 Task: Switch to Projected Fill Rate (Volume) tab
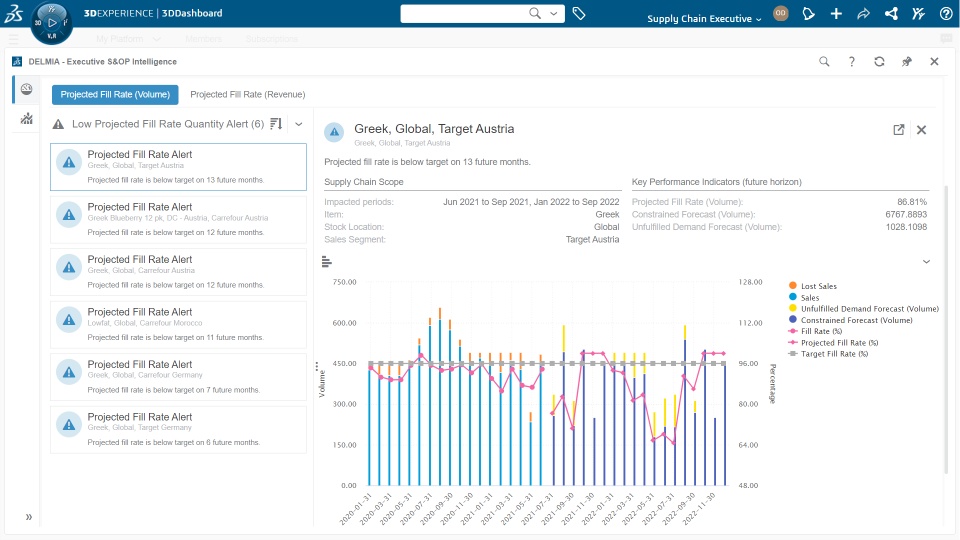pos(115,94)
